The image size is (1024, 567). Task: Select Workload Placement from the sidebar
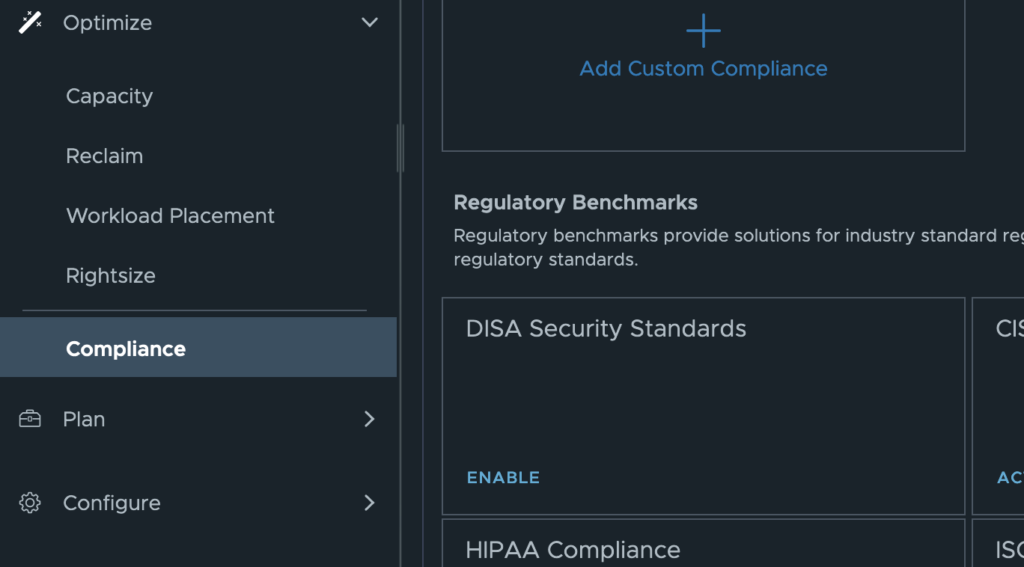170,216
